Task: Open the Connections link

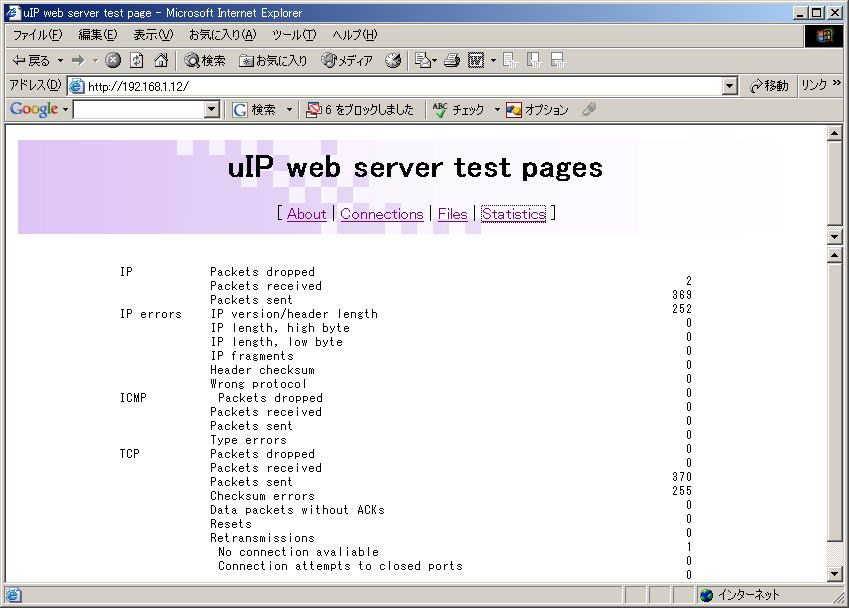Action: pyautogui.click(x=381, y=214)
